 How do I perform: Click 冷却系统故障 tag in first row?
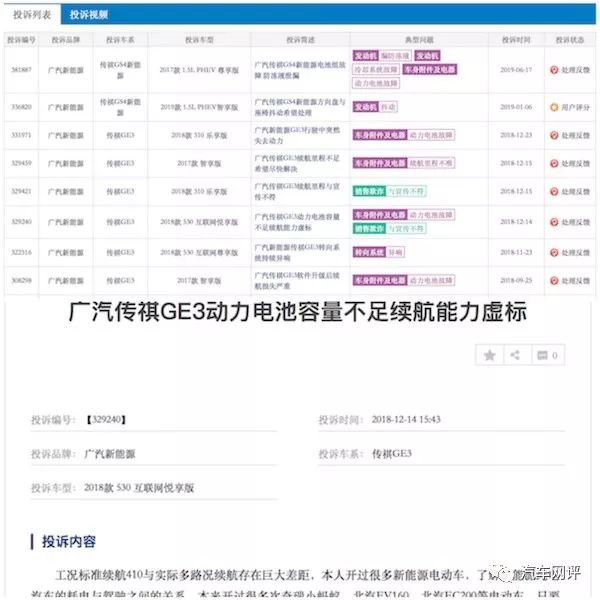[376, 69]
